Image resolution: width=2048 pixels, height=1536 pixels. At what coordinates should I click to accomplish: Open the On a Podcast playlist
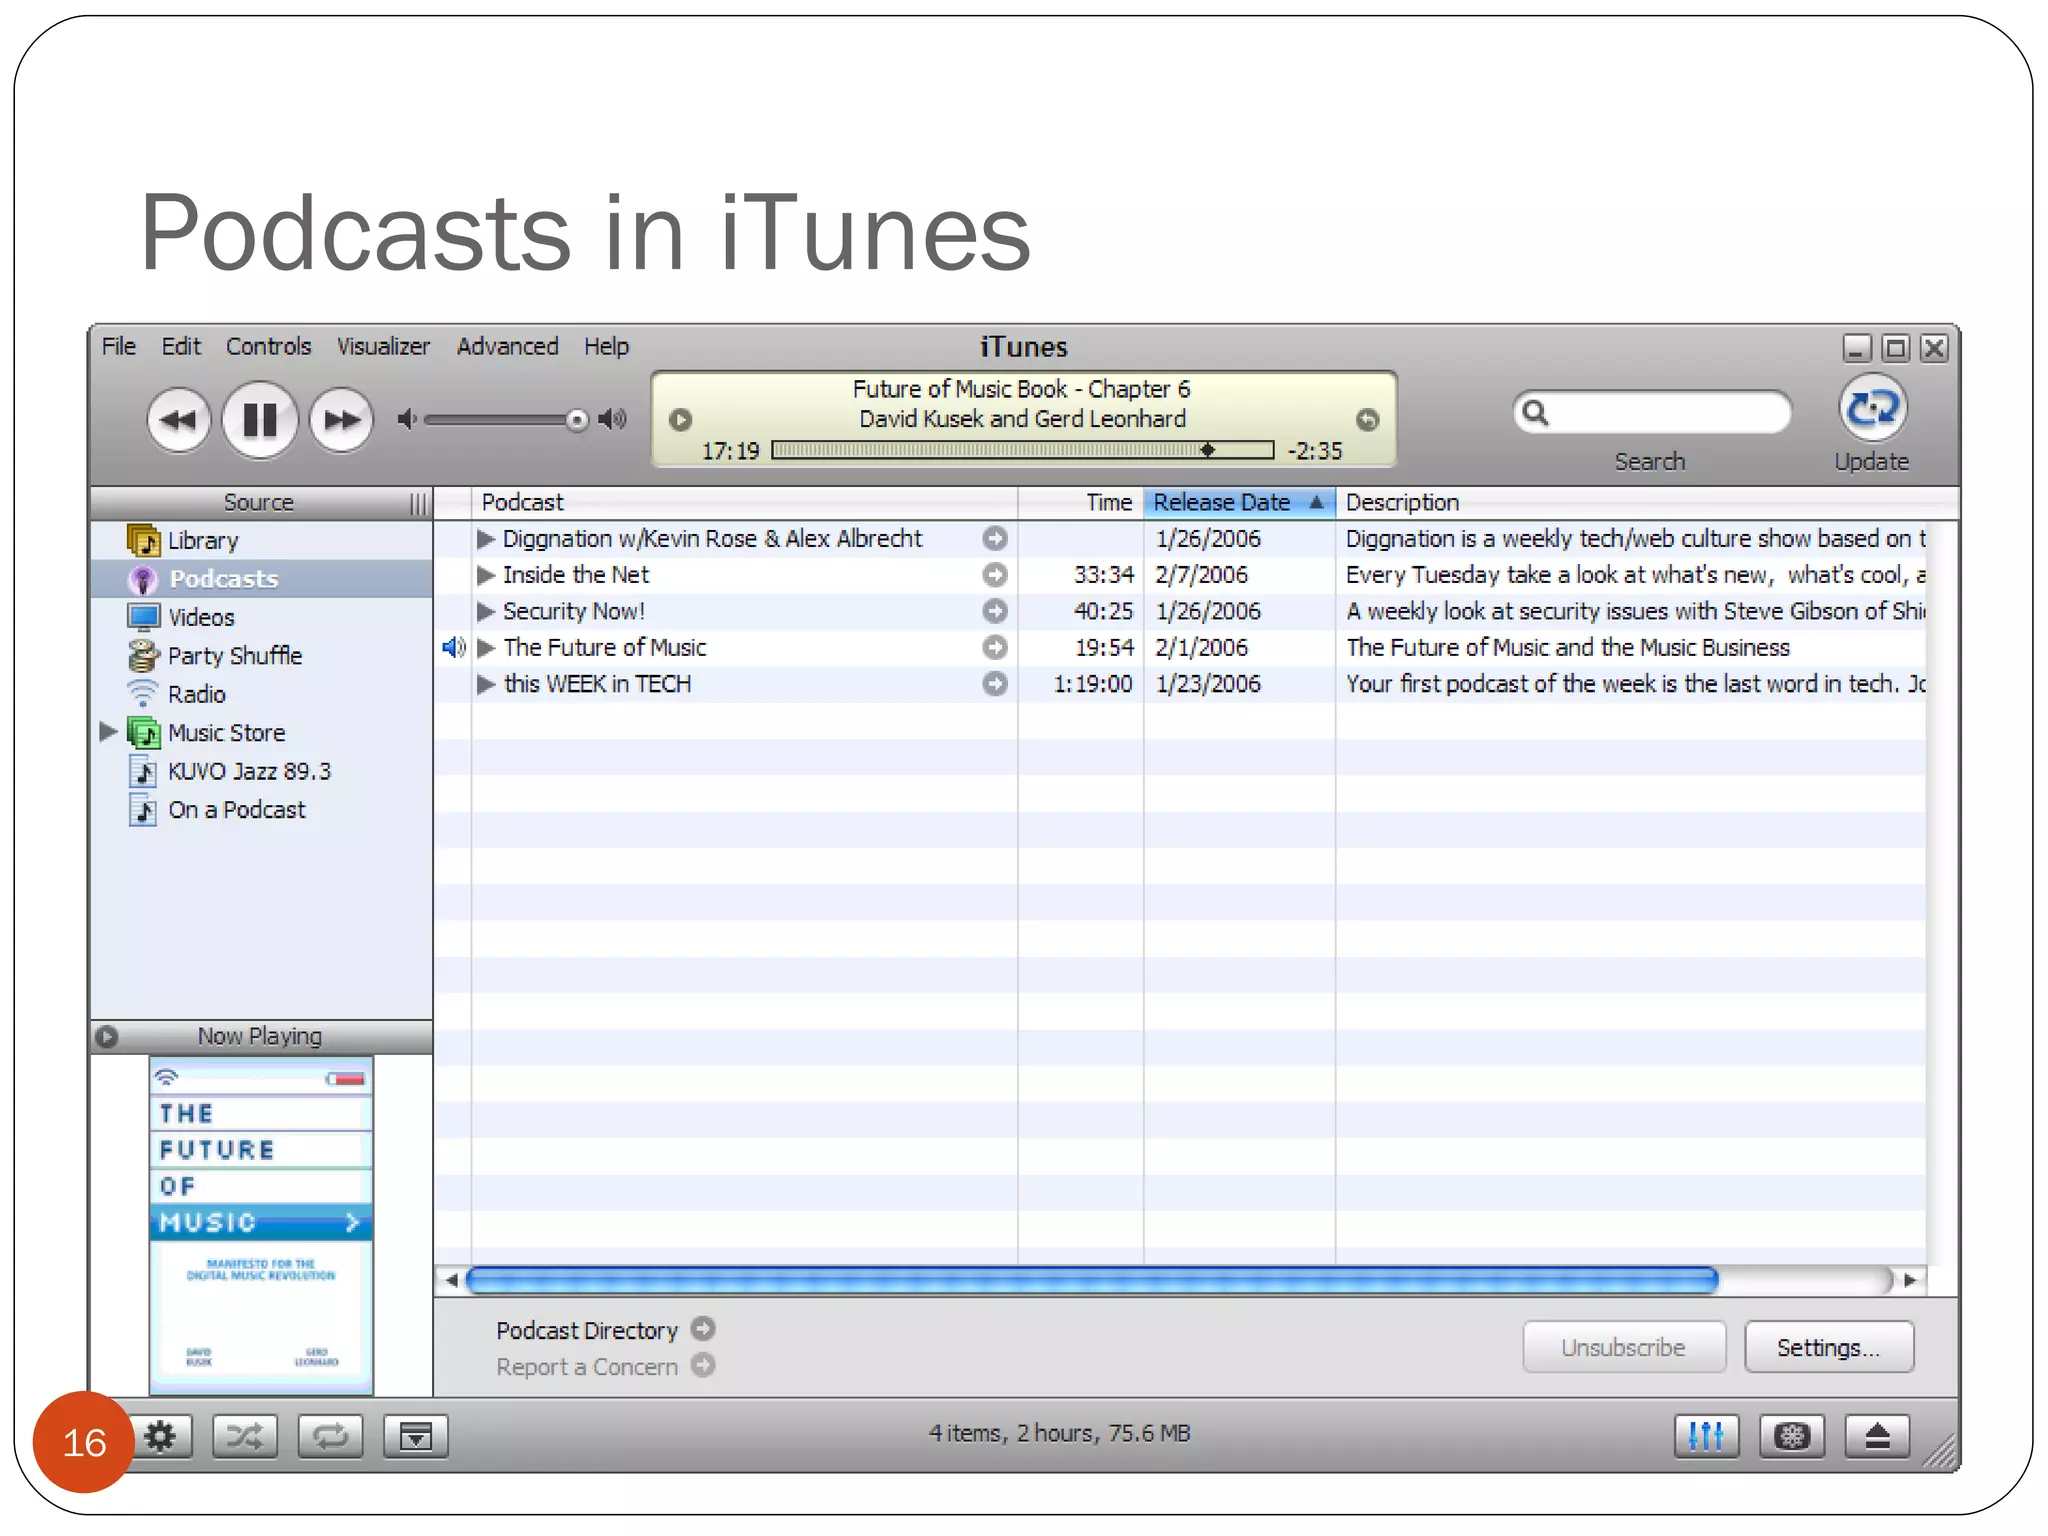(262, 810)
